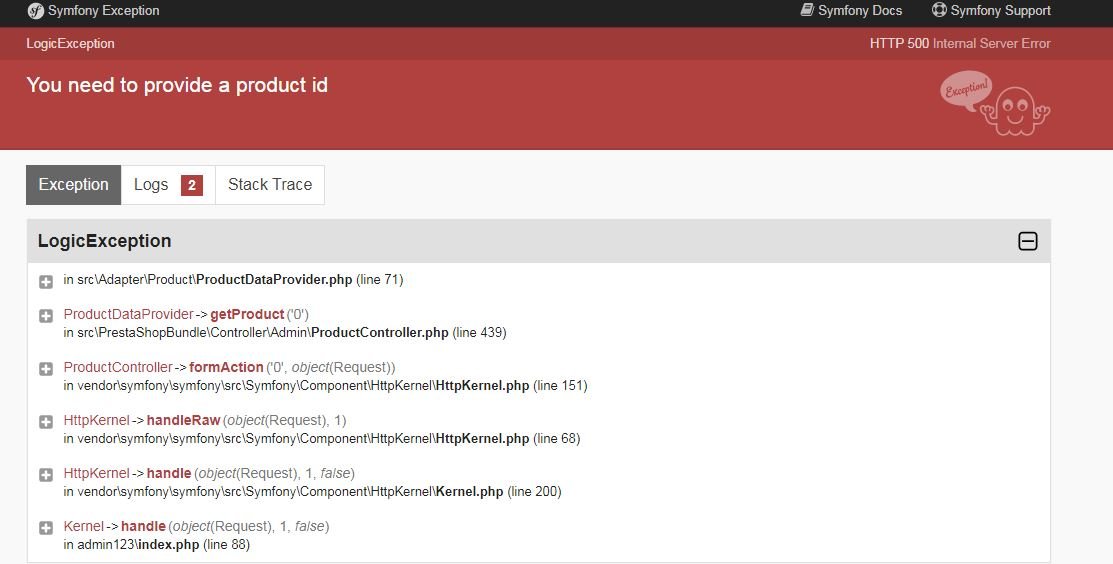Expand the HttpKernel handle trace entry
The width and height of the screenshot is (1113, 564).
46,474
